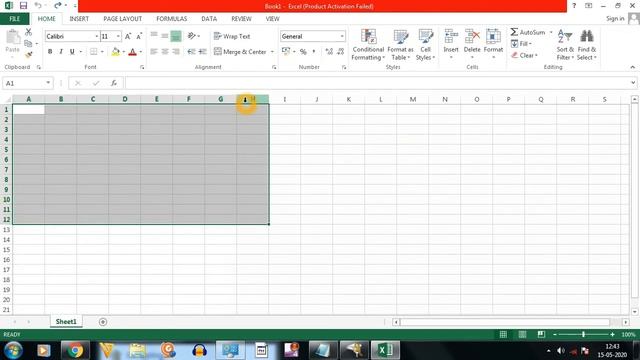The width and height of the screenshot is (640, 360).
Task: Expand the Merge & Center dropdown arrow
Action: (x=272, y=52)
